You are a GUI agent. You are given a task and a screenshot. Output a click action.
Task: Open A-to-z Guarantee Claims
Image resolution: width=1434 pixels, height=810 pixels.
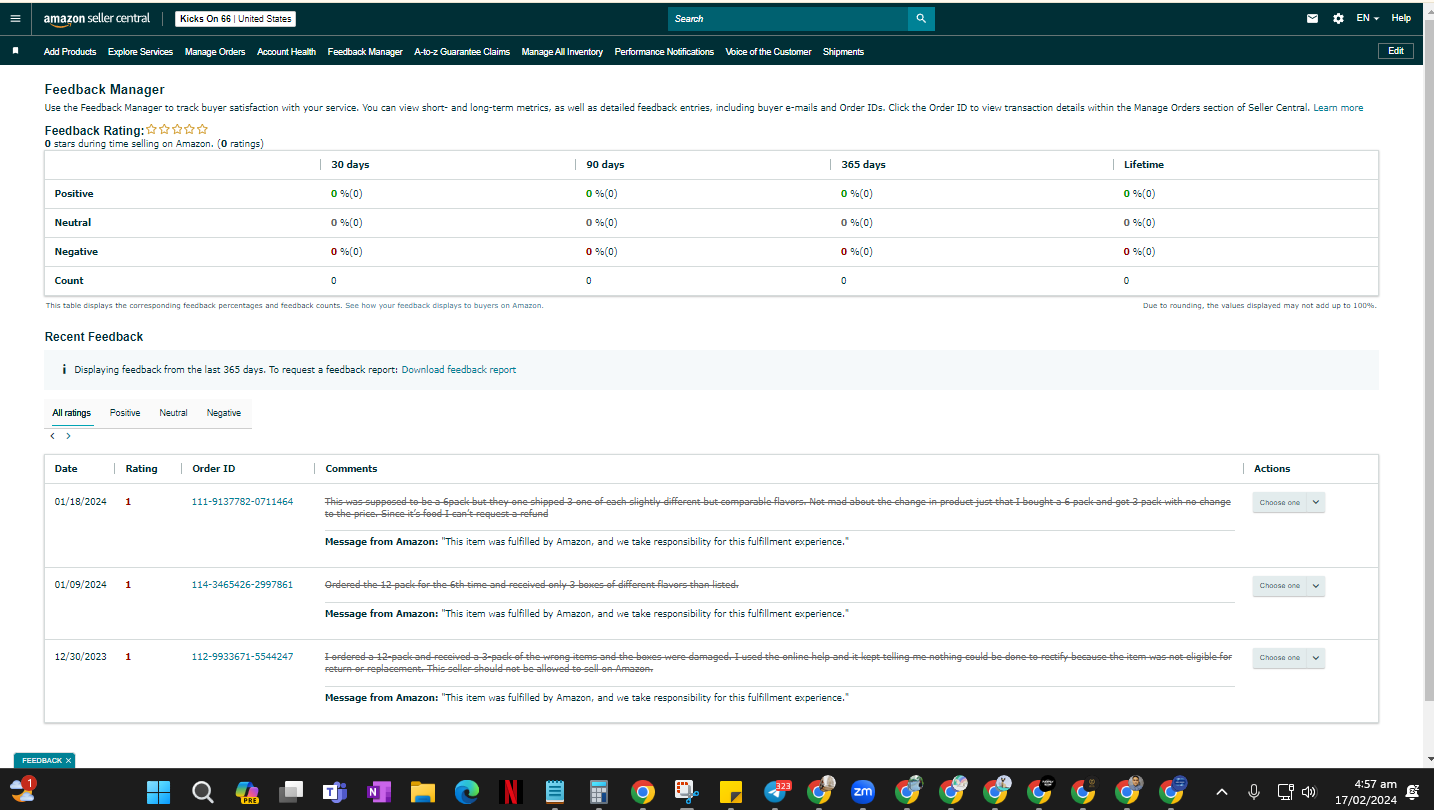[462, 52]
